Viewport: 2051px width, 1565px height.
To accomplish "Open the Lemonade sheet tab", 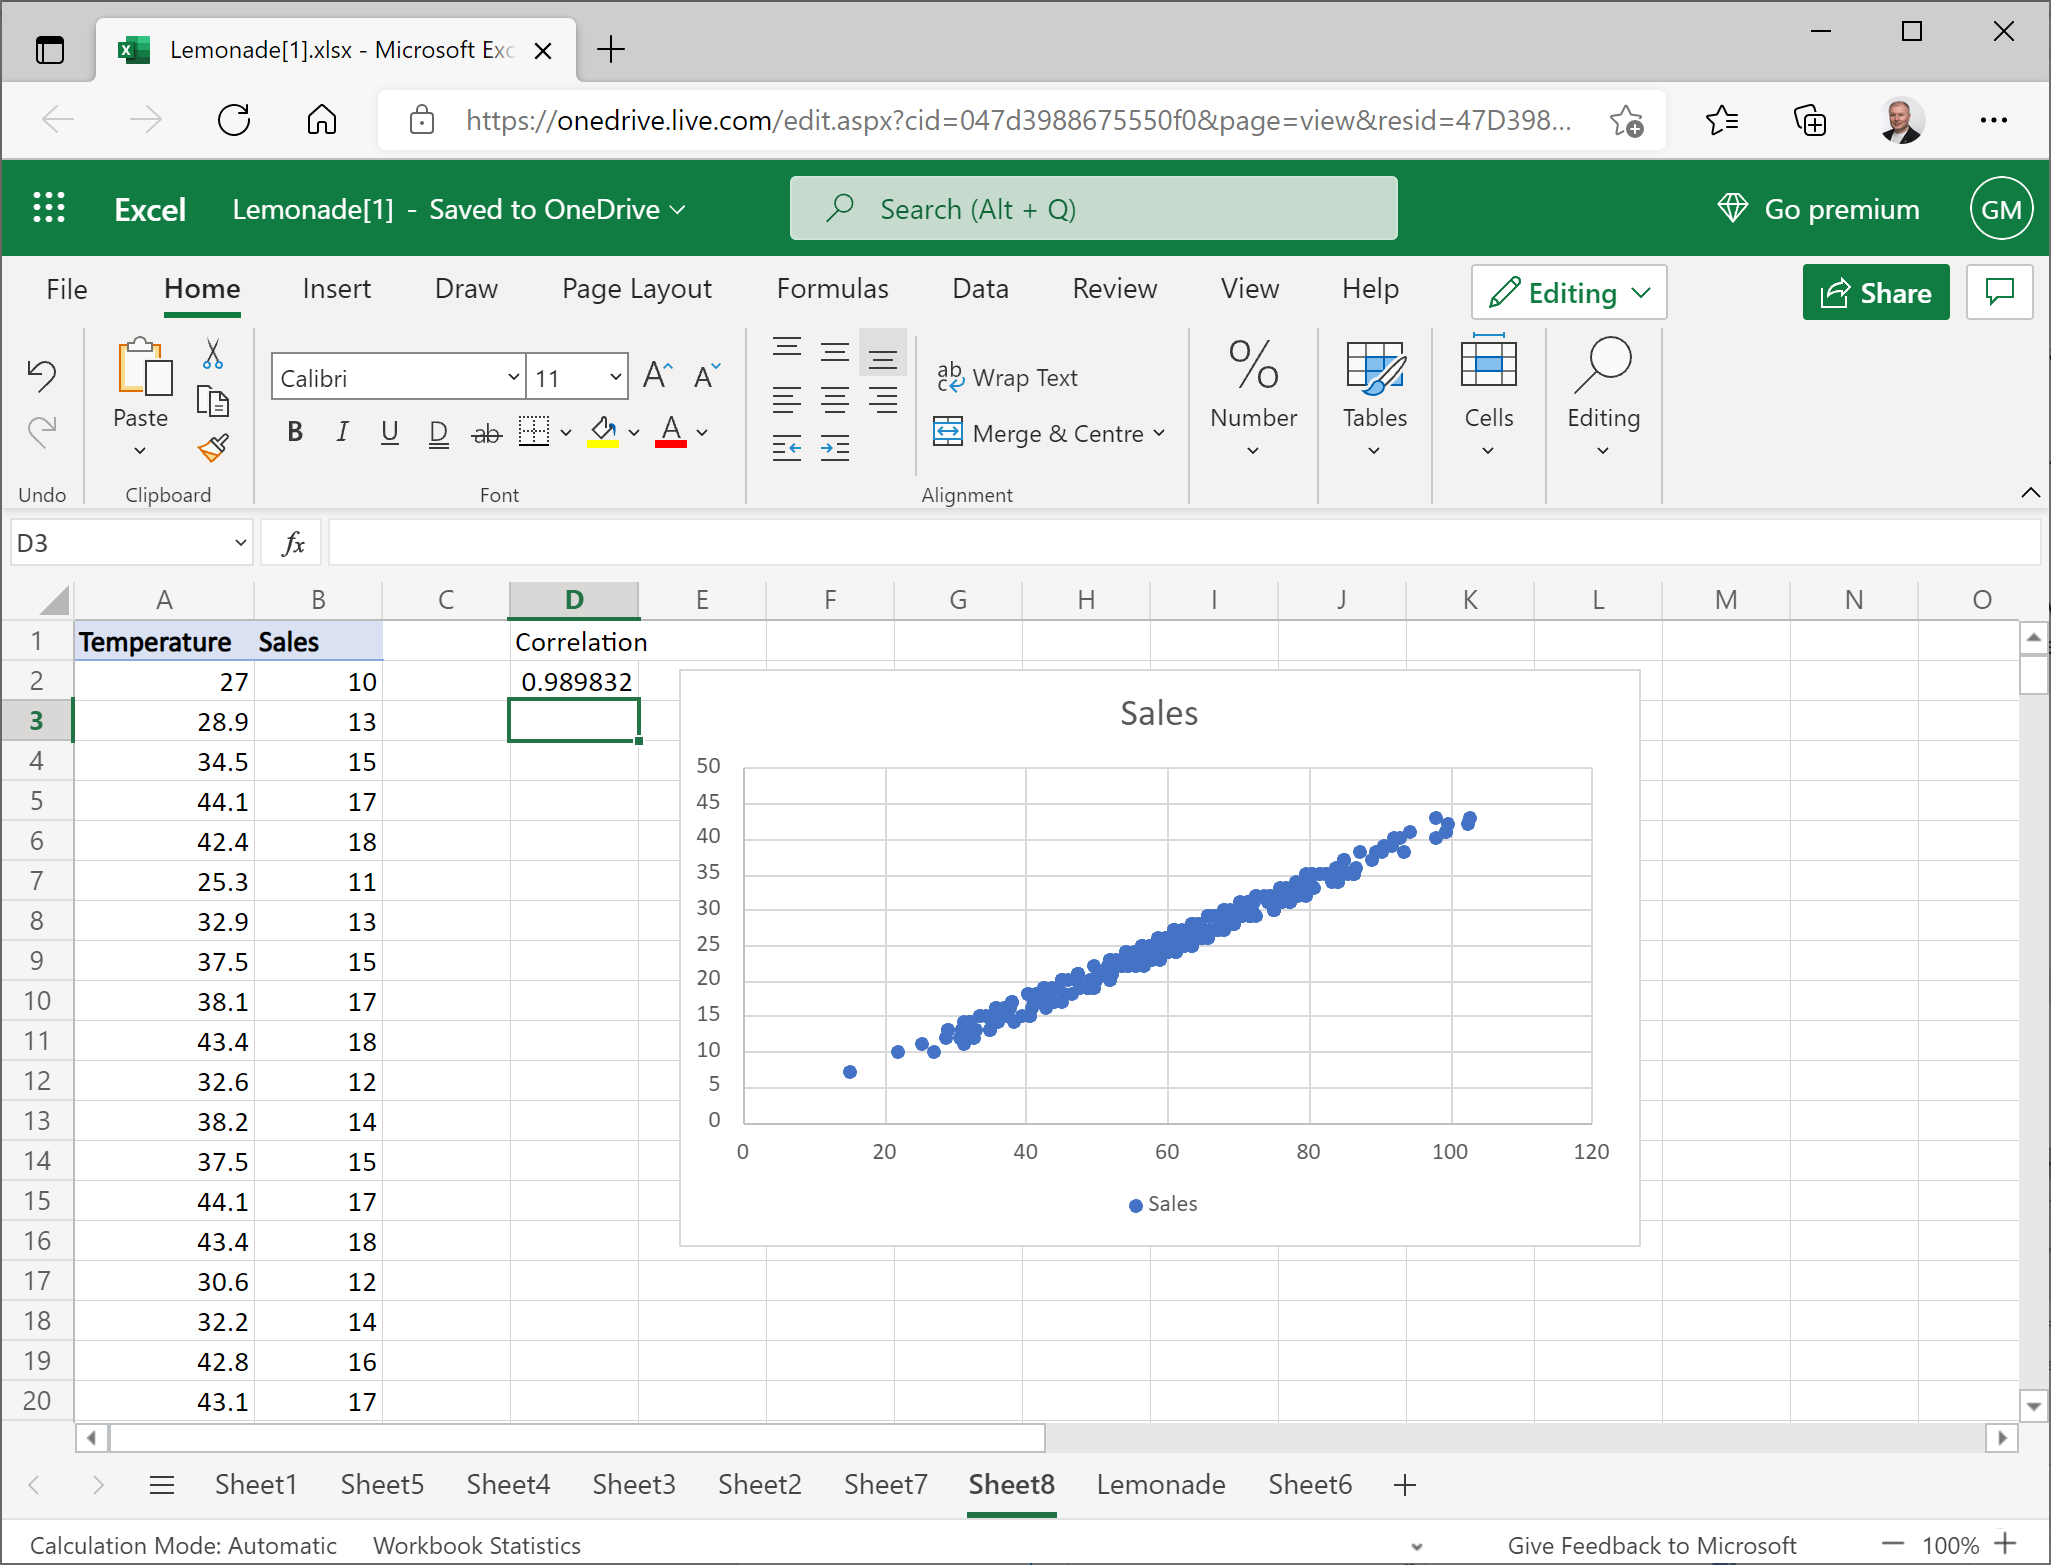I will [1160, 1484].
